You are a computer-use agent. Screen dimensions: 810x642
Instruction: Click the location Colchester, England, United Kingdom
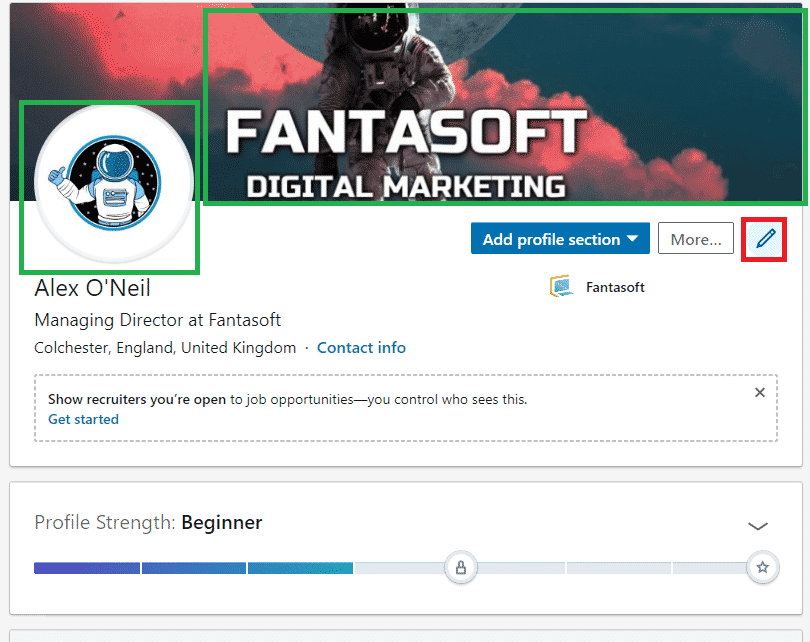165,348
